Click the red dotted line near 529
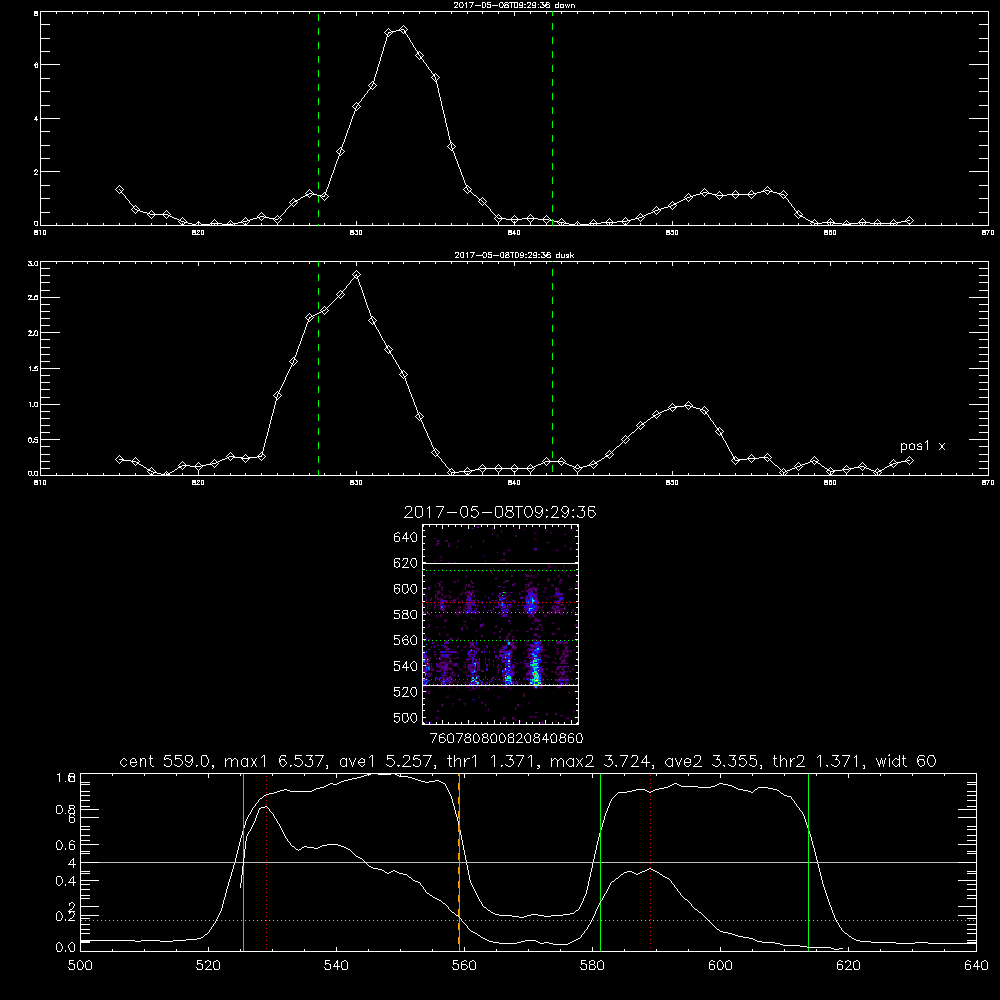Image resolution: width=1000 pixels, height=1000 pixels. 267,862
